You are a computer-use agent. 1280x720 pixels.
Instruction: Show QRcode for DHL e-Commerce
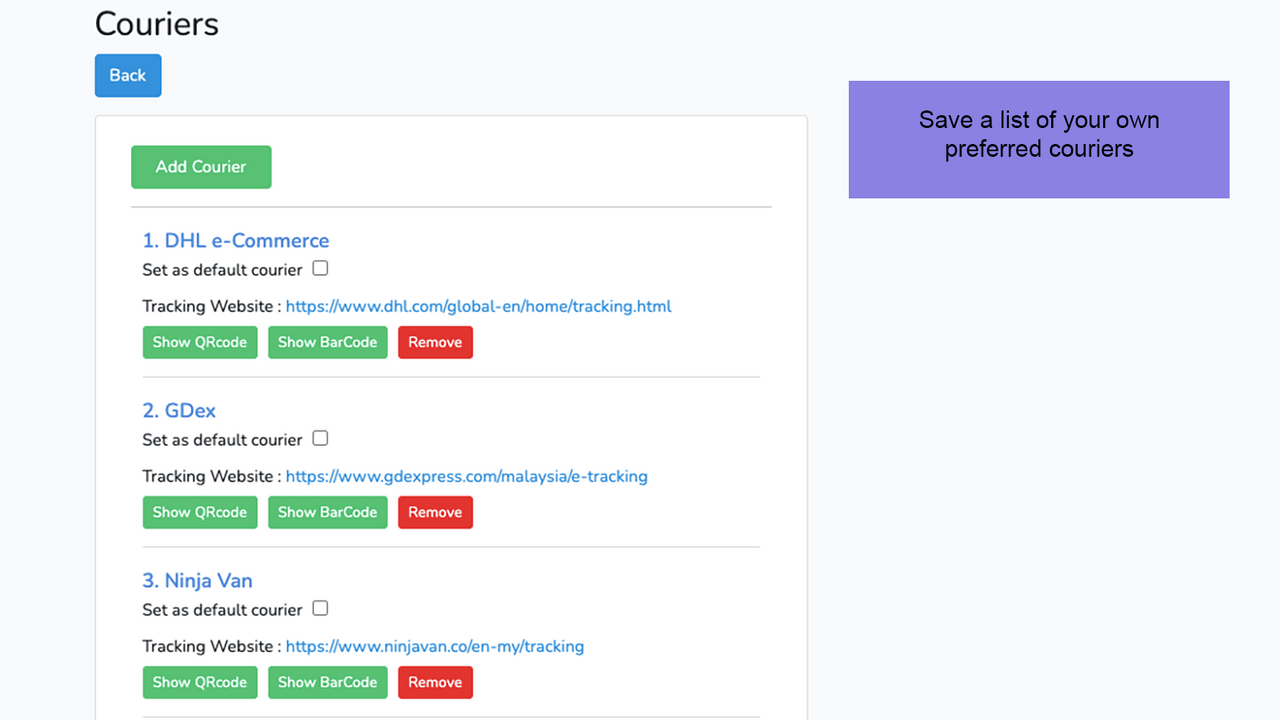[200, 342]
